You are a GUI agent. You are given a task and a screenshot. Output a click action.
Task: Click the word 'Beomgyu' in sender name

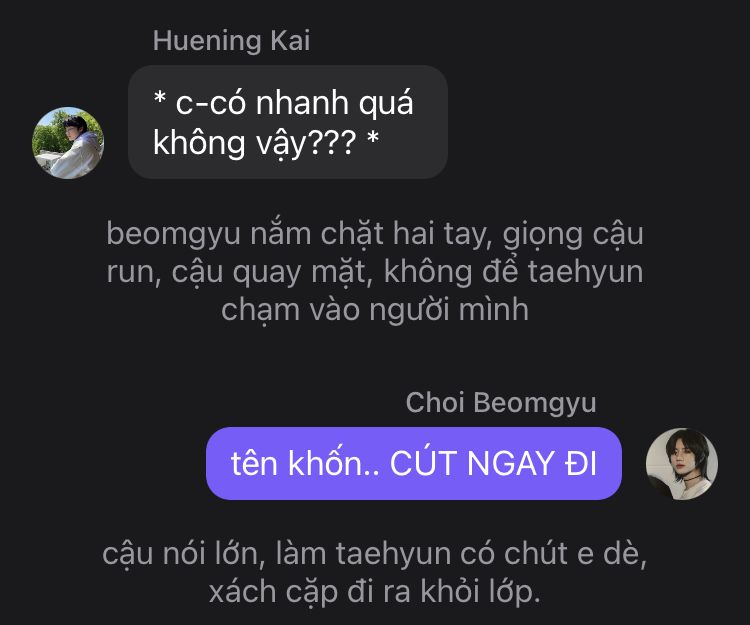[535, 404]
